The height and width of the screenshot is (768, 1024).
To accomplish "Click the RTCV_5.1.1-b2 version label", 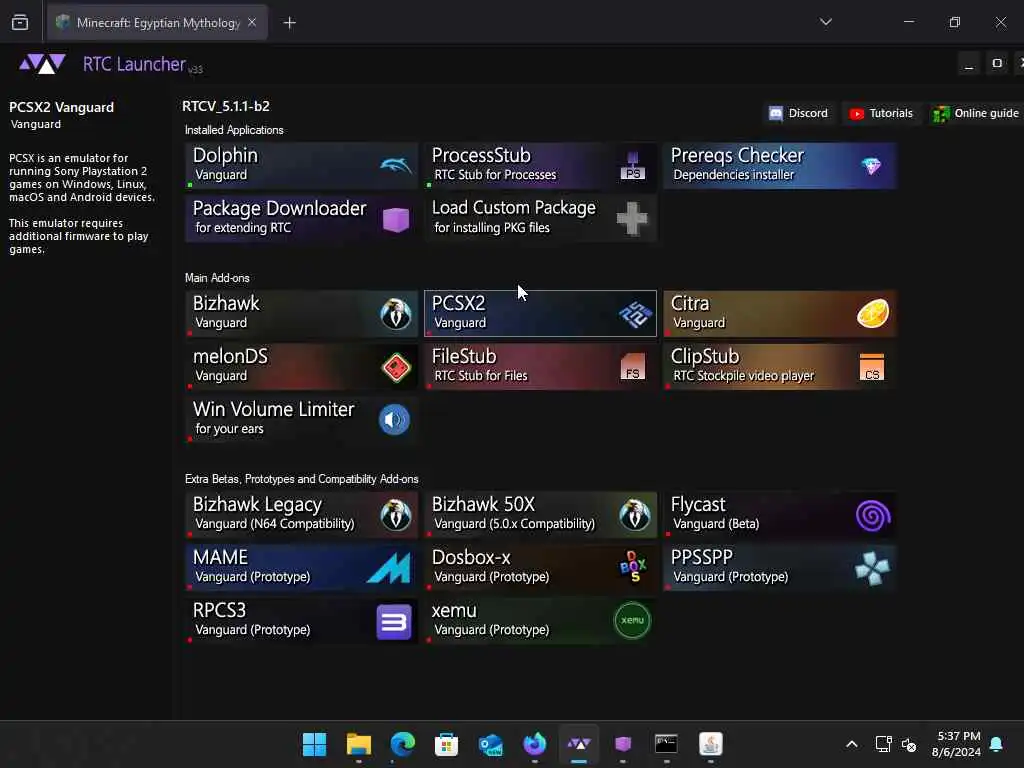I will [226, 106].
